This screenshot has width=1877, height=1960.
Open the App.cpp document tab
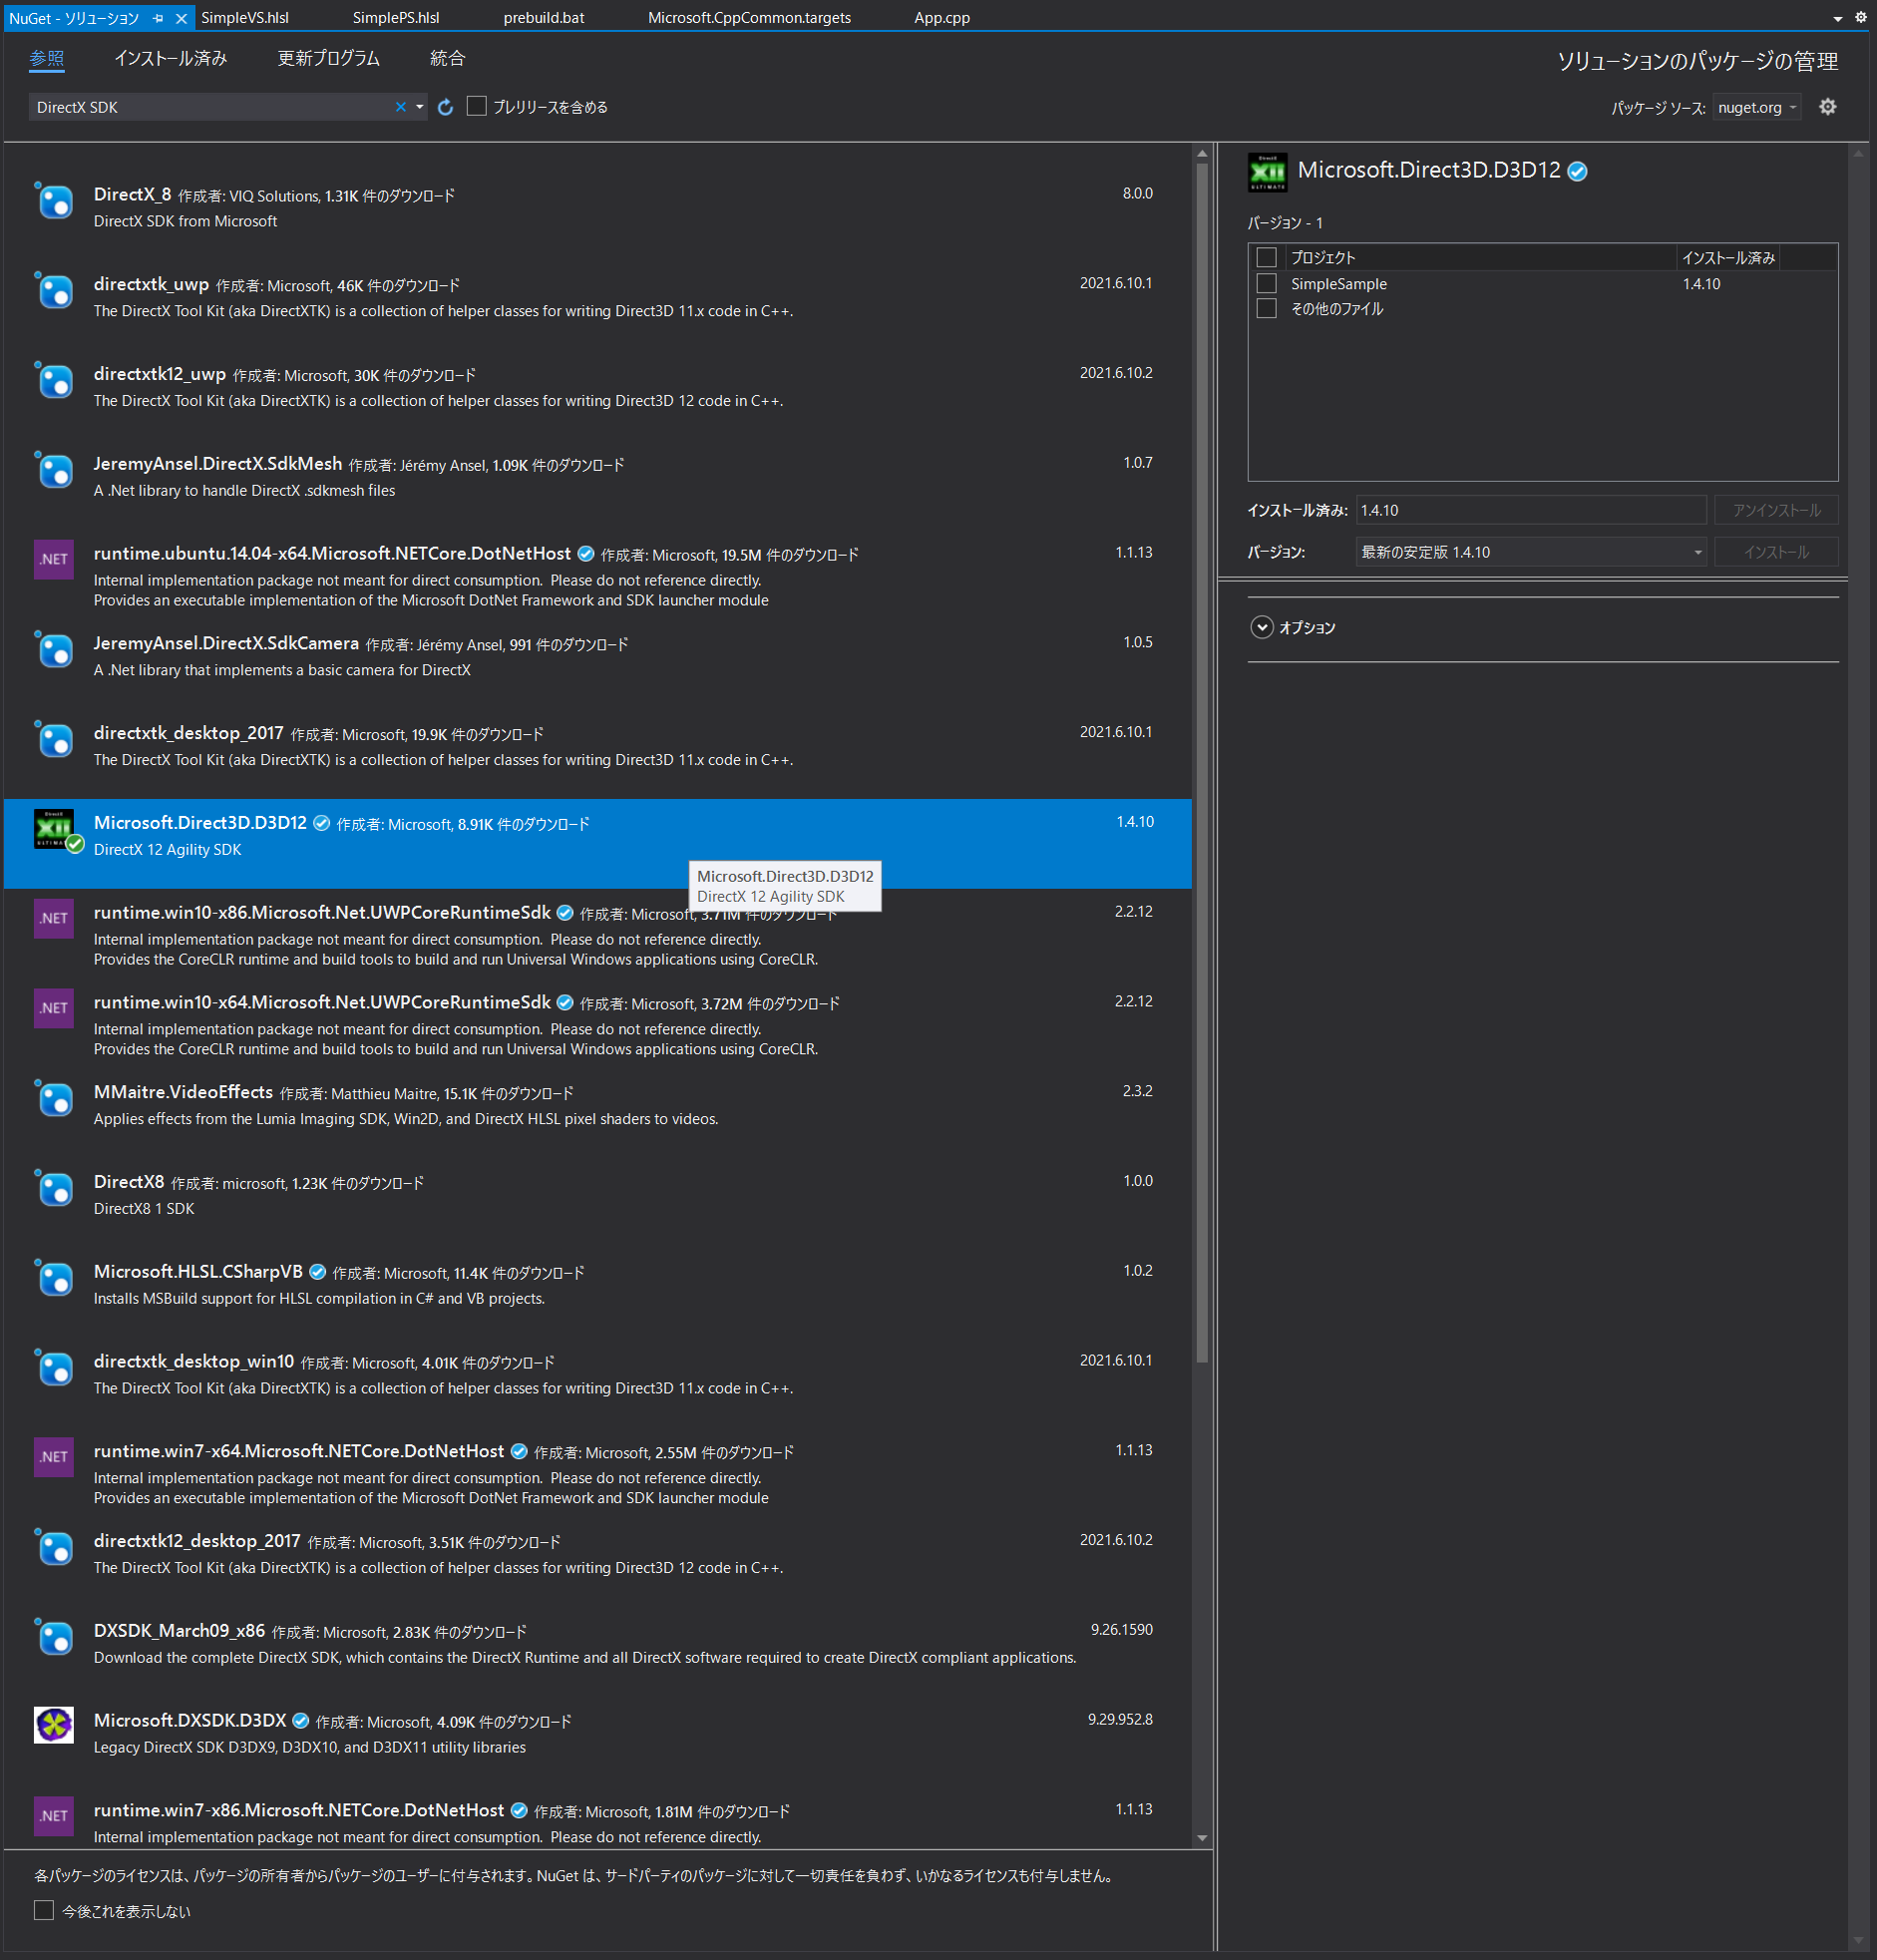[941, 17]
